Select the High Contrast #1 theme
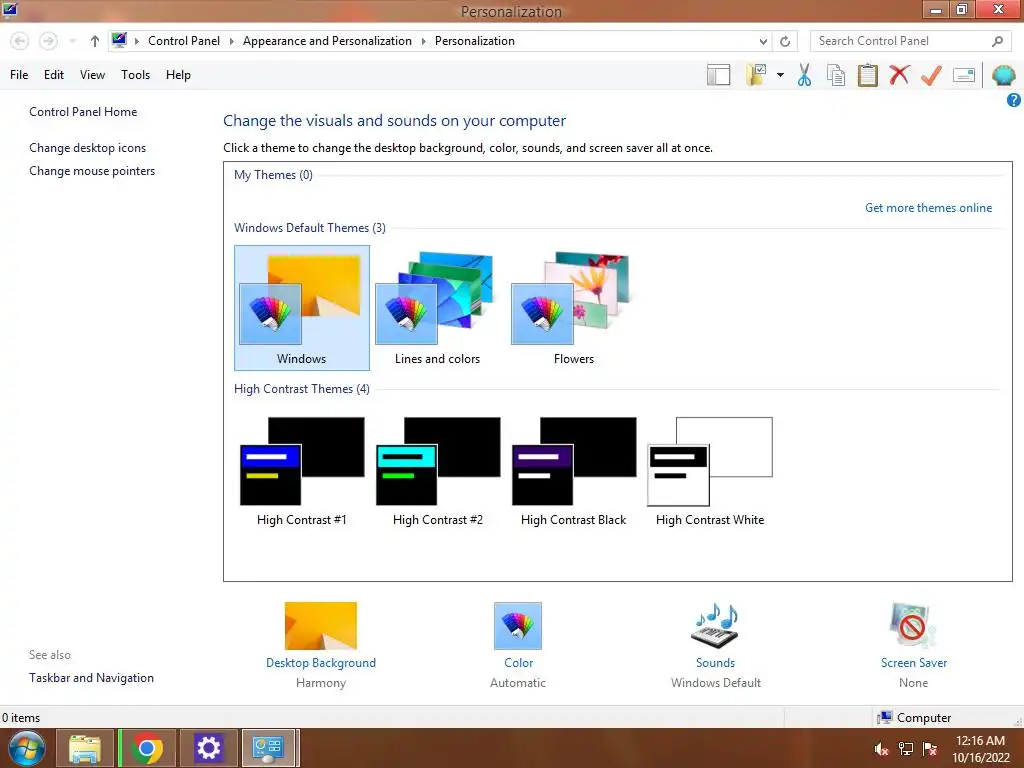The width and height of the screenshot is (1024, 768). point(302,472)
